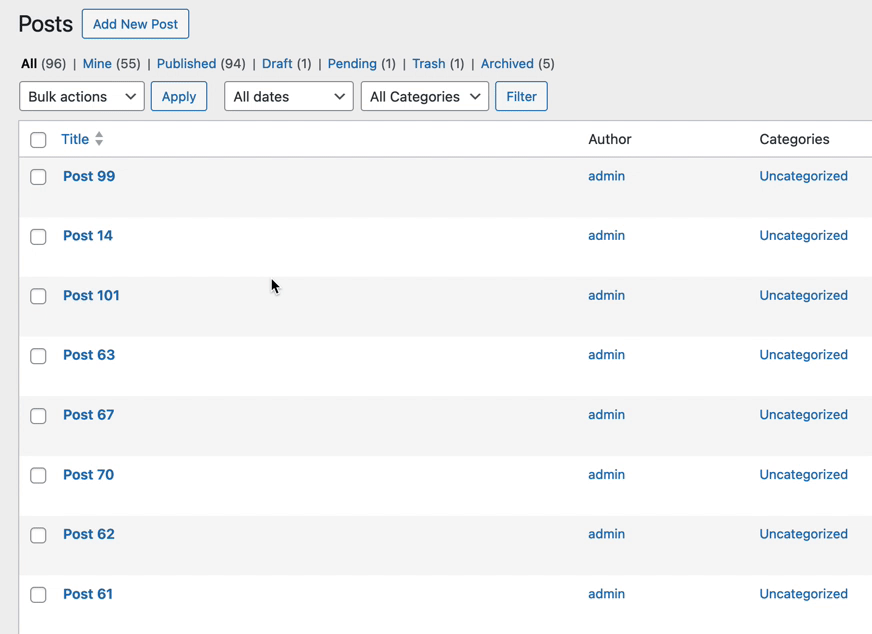Open the All Categories dropdown
The image size is (872, 634).
tap(424, 97)
